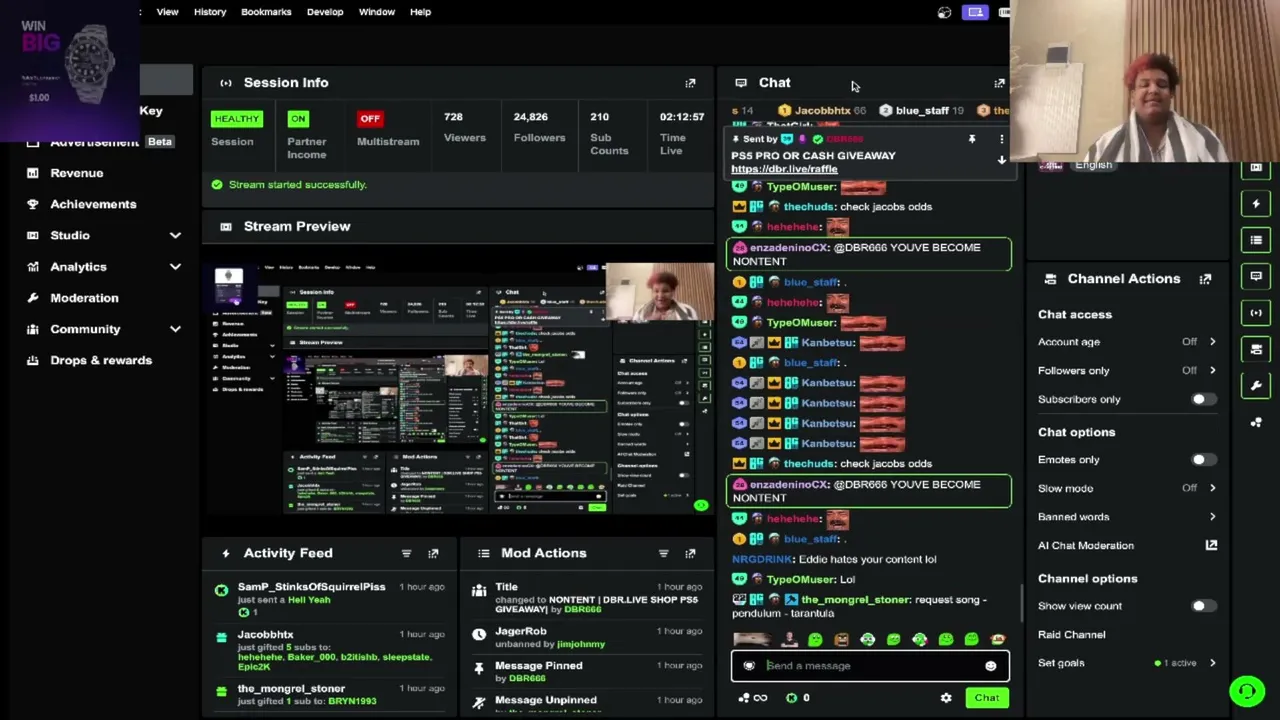
Task: Click the channel actions sidebar icon
Action: pos(1256,349)
